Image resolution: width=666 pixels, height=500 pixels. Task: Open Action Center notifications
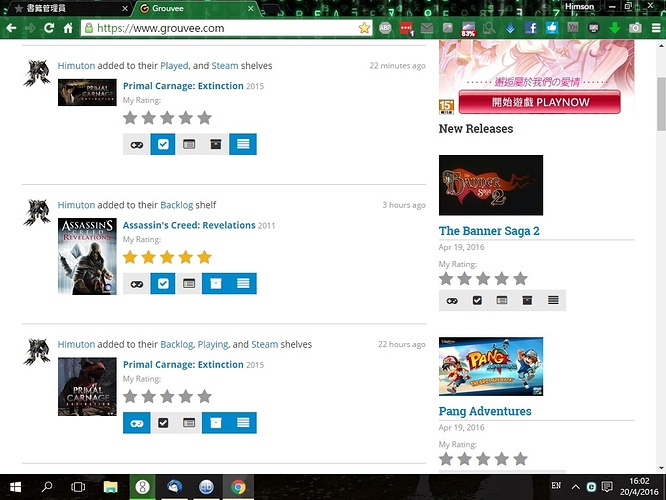click(x=607, y=487)
